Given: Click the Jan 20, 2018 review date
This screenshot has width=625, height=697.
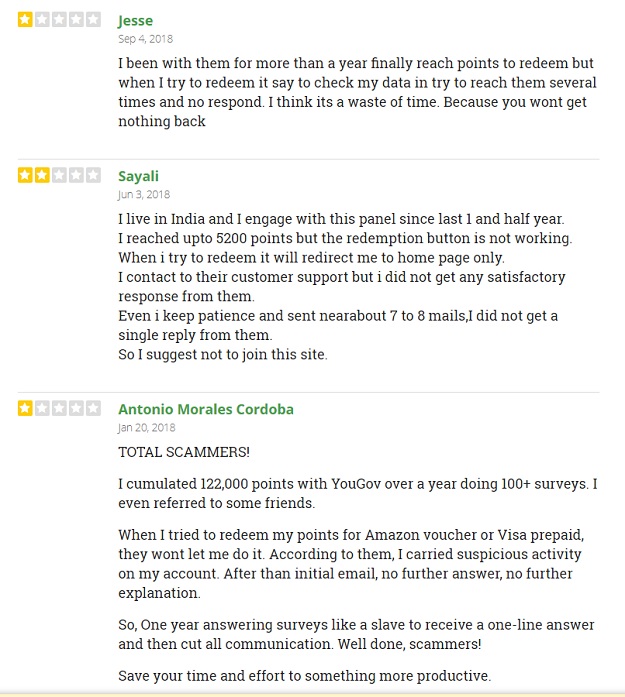Looking at the screenshot, I should tap(147, 428).
